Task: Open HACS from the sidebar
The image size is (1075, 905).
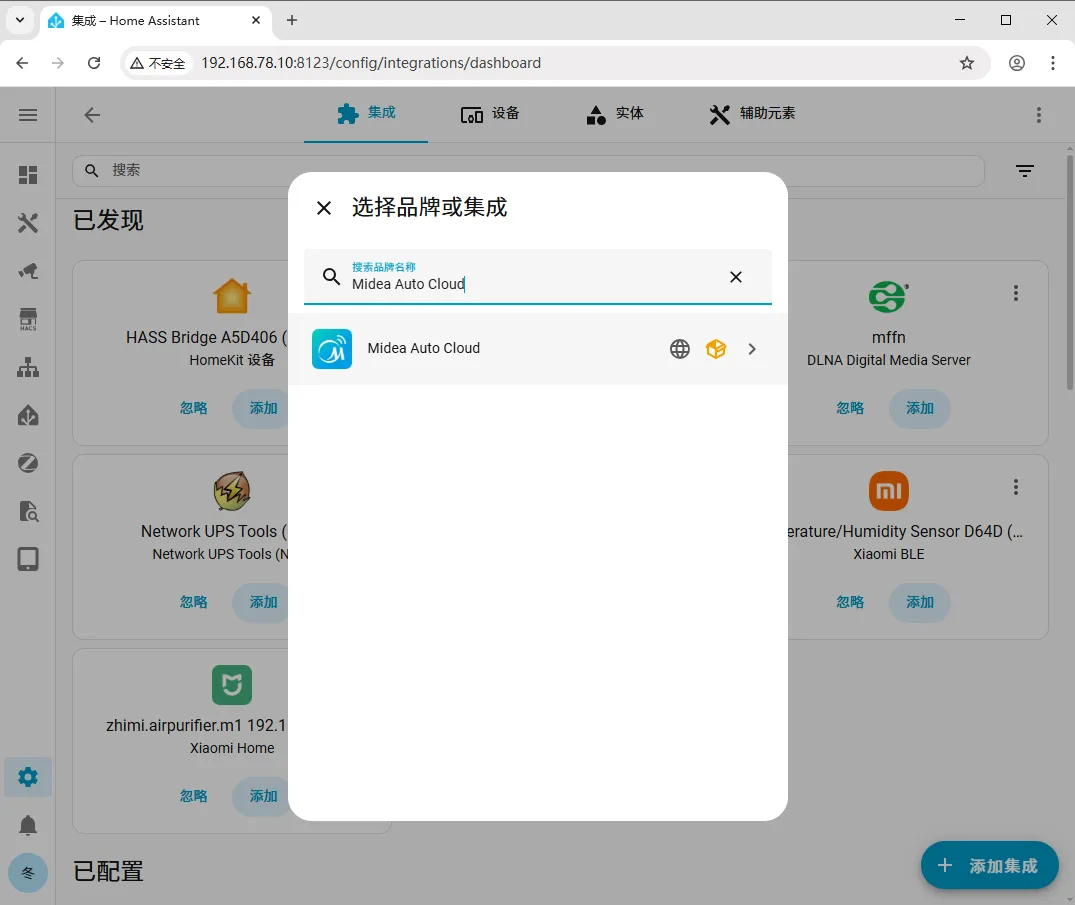Action: (28, 319)
